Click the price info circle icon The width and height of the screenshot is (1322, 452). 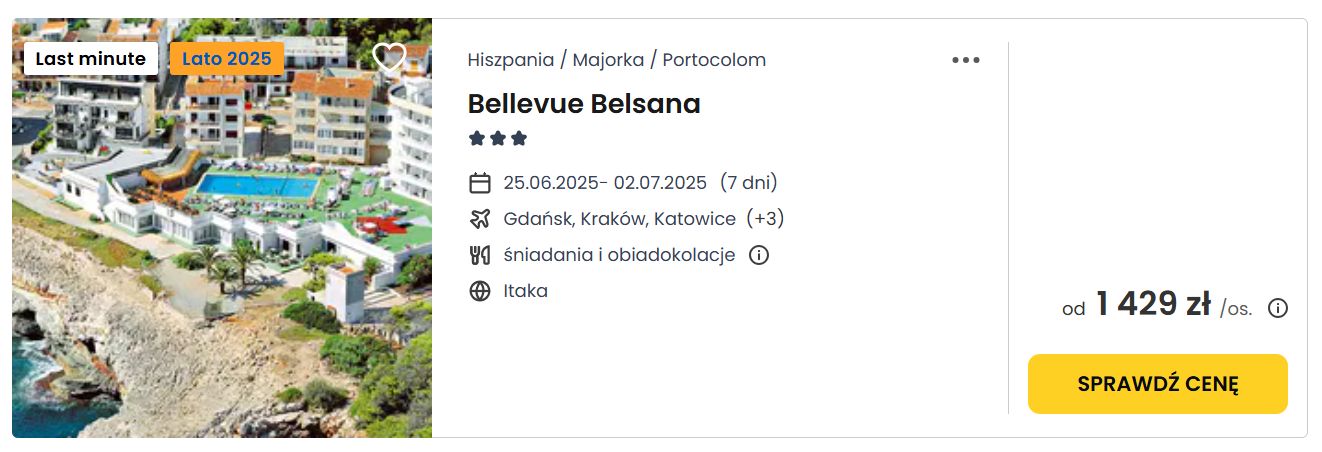coord(1278,308)
